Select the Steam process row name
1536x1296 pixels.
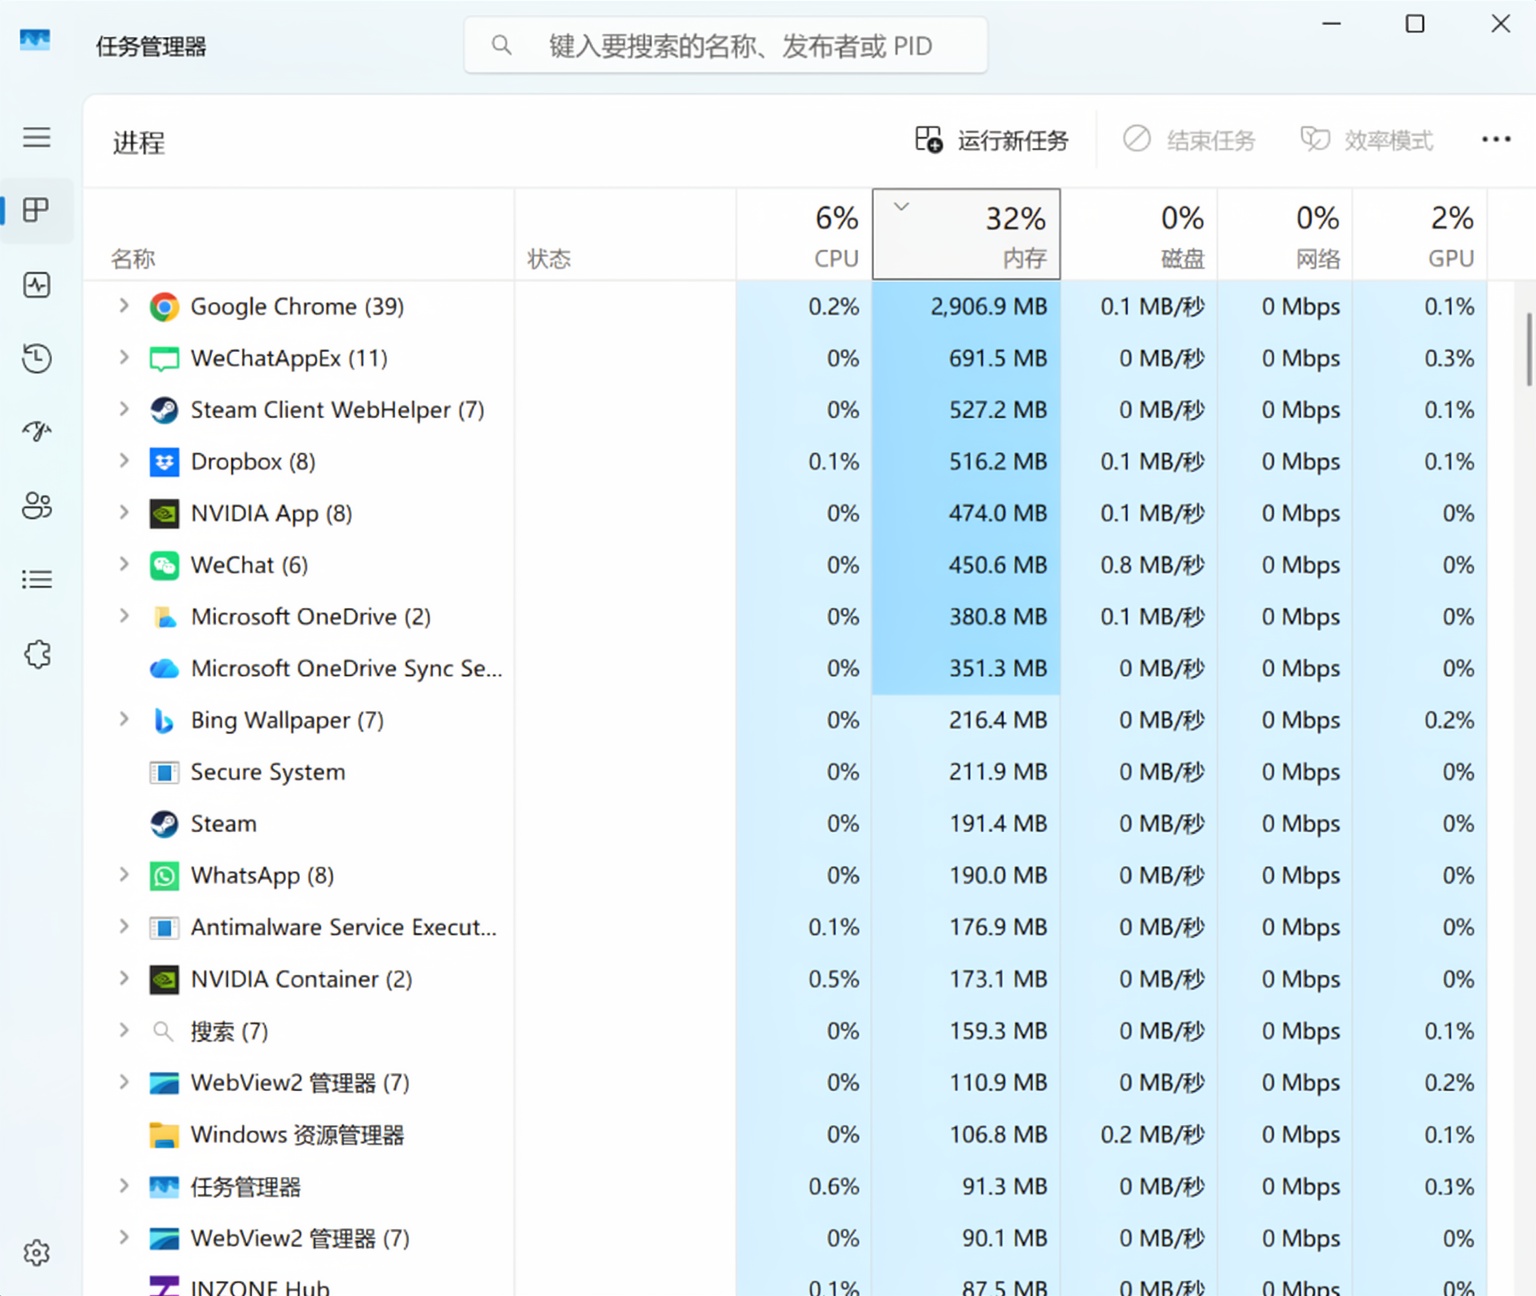point(224,824)
